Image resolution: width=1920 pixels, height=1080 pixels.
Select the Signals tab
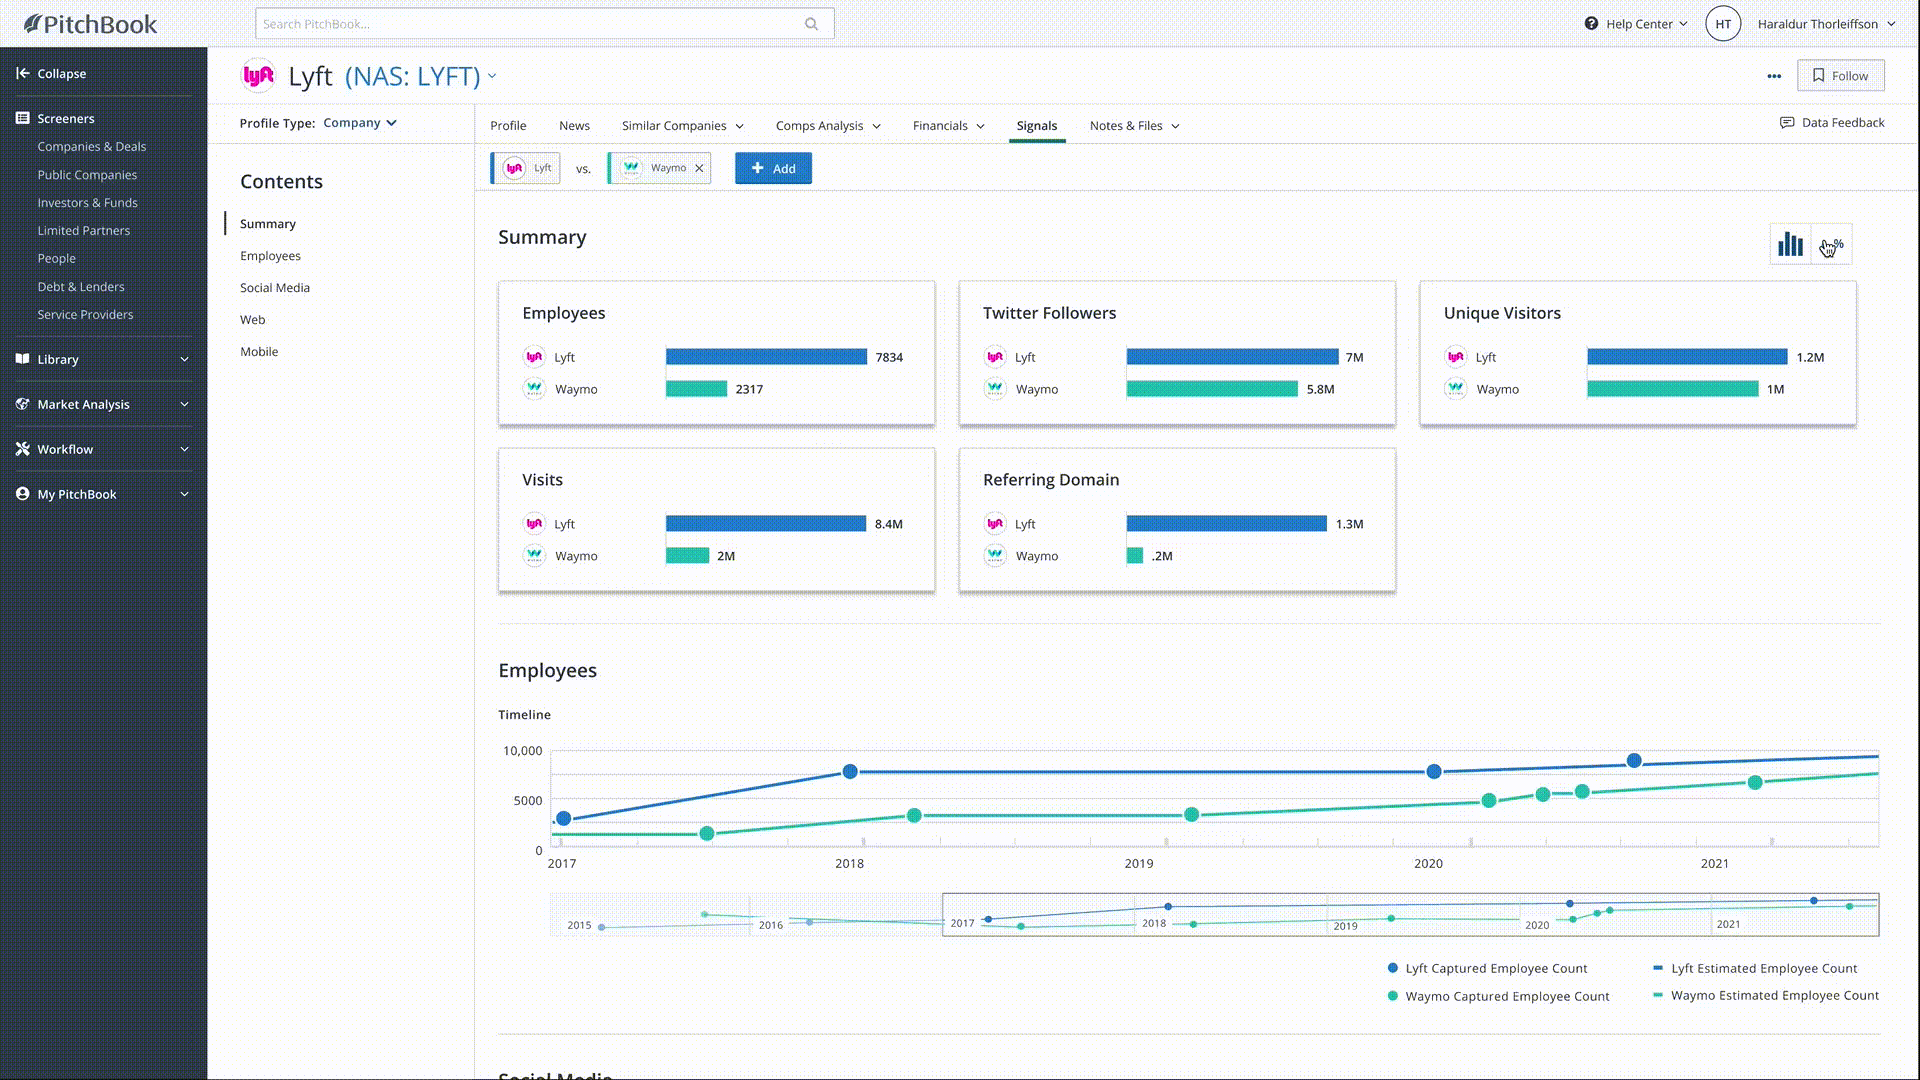[x=1036, y=126]
